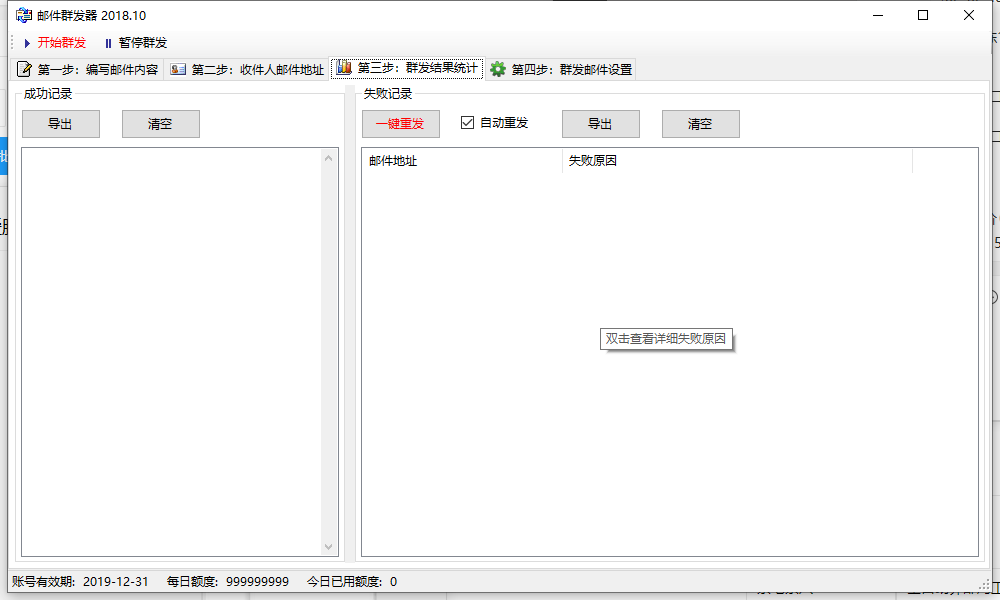Click the 邮件地址 column header
Image resolution: width=1000 pixels, height=600 pixels.
pyautogui.click(x=462, y=161)
